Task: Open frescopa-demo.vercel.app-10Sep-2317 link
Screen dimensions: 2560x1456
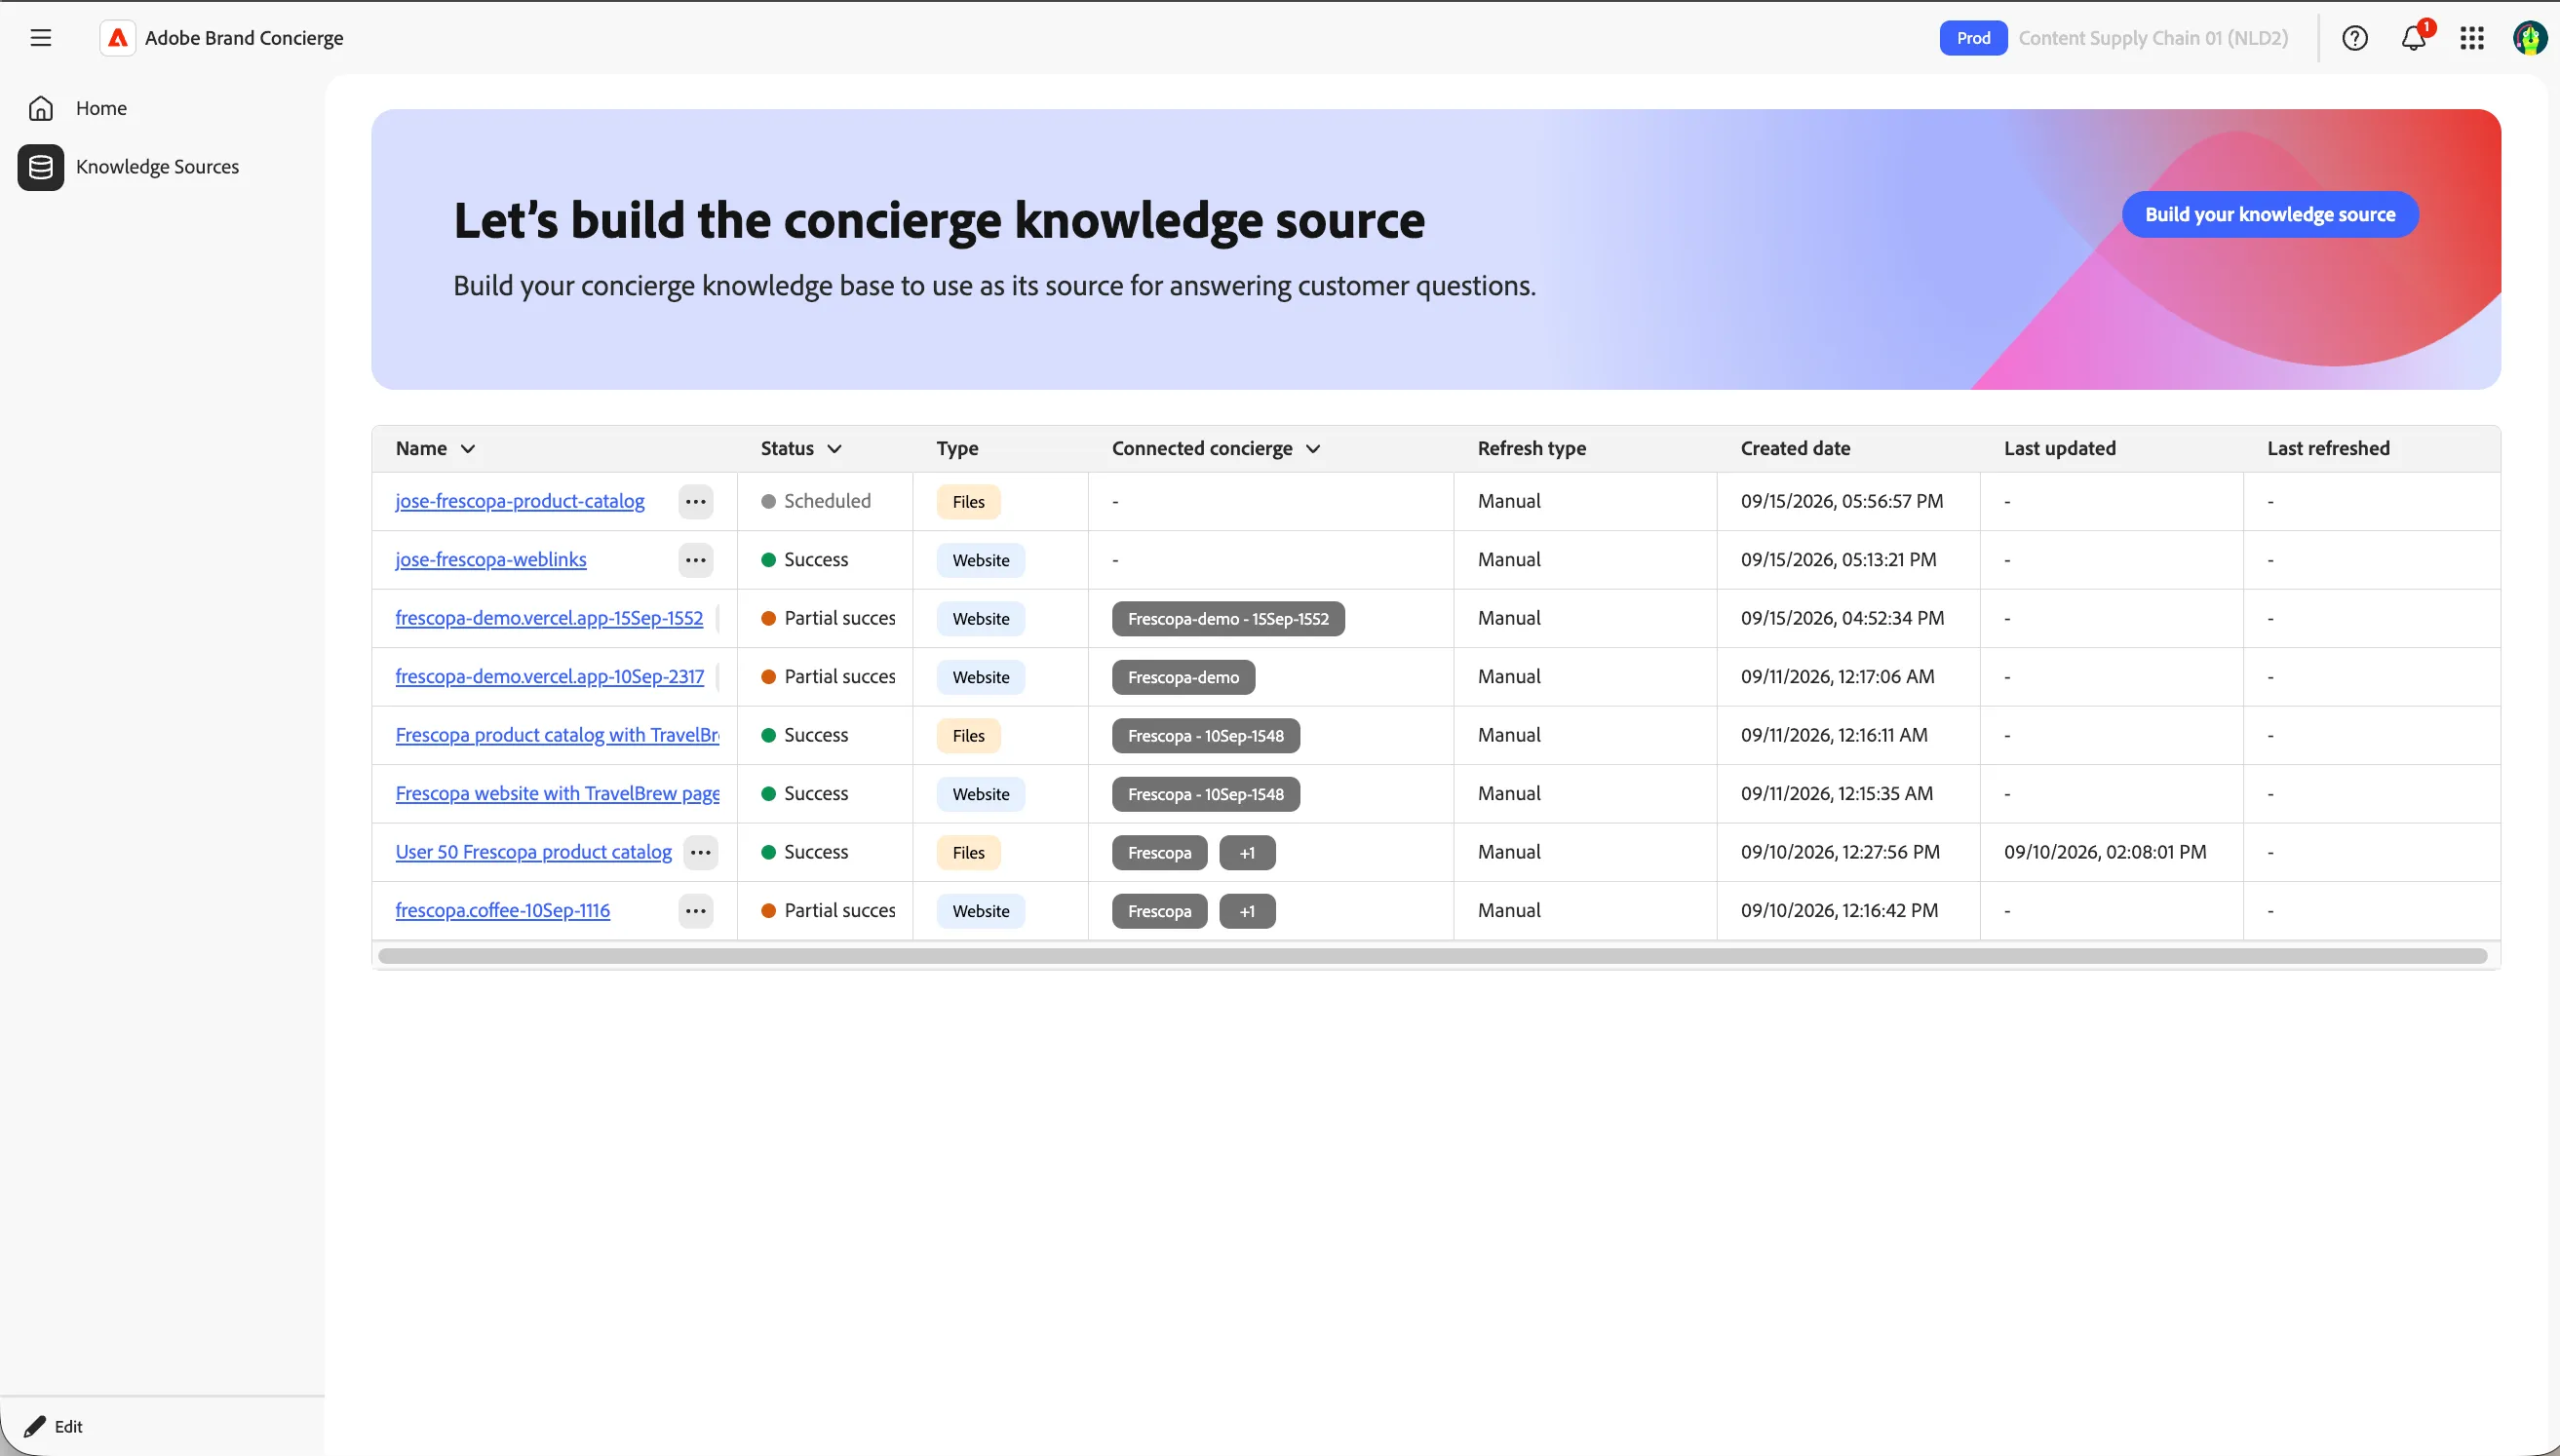Action: tap(550, 677)
